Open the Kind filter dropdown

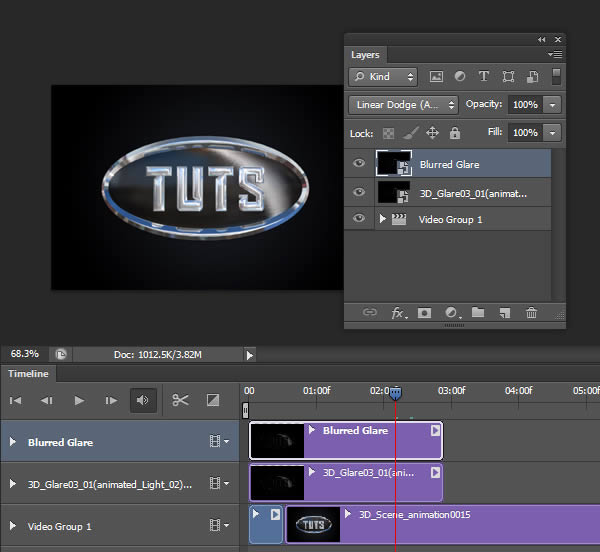click(x=383, y=77)
